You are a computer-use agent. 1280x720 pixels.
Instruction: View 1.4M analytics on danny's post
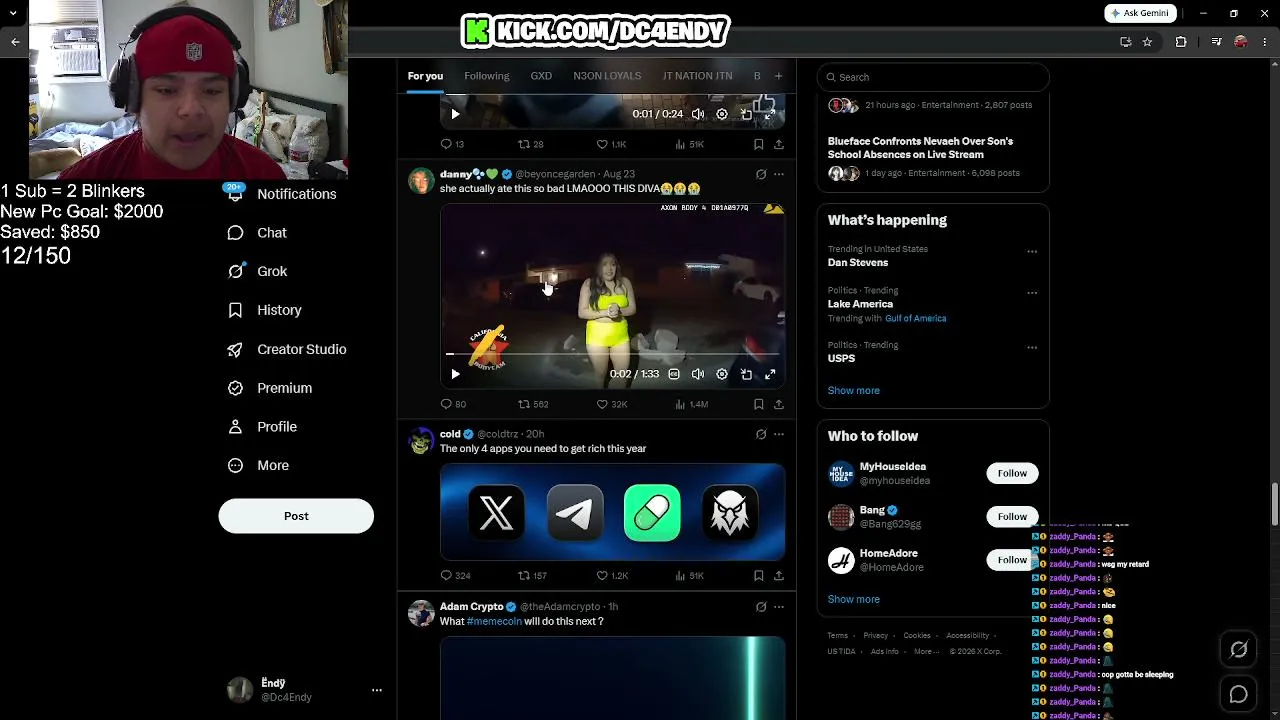(692, 404)
